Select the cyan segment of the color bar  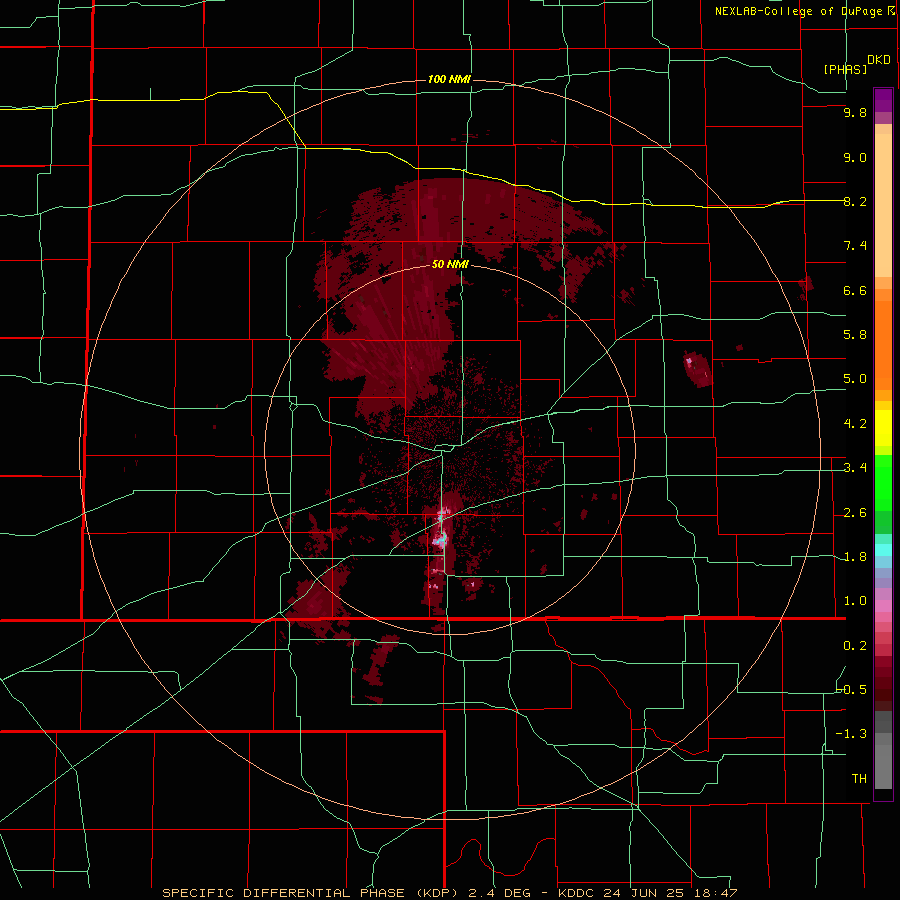click(883, 550)
